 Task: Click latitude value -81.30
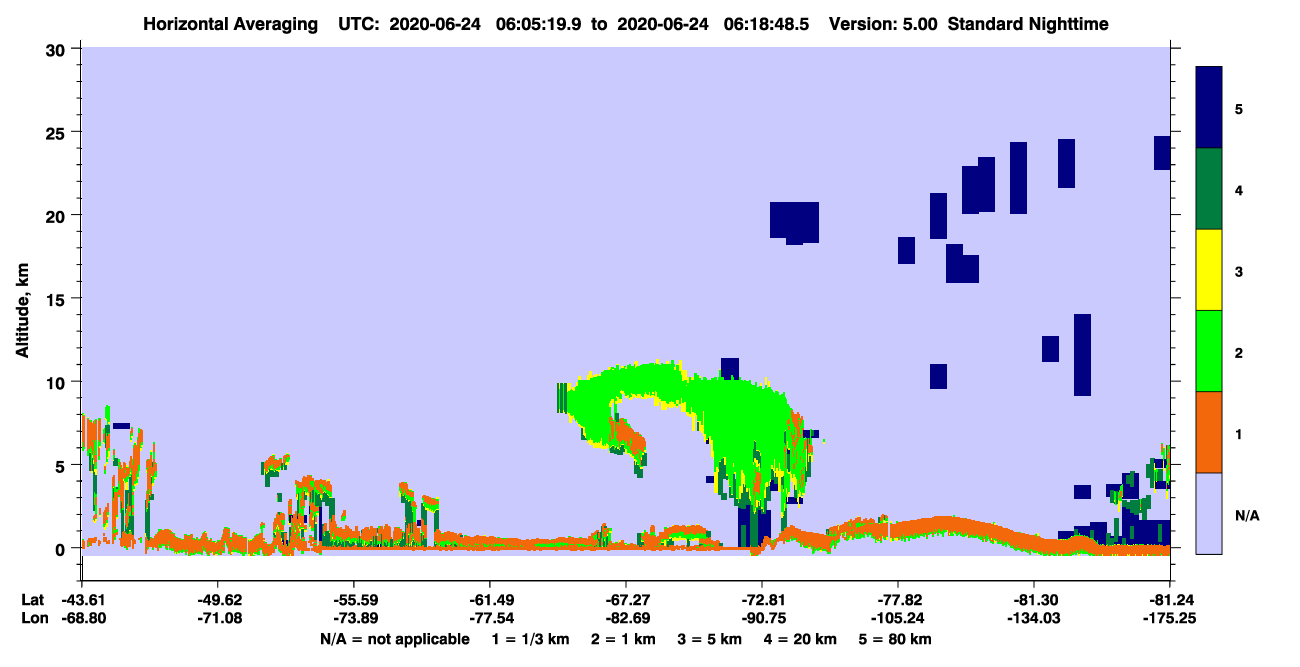pyautogui.click(x=1033, y=600)
